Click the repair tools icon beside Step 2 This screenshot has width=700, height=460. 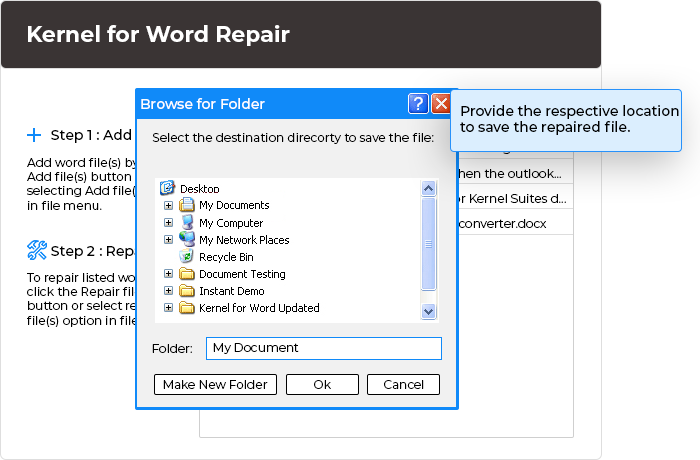(x=37, y=250)
